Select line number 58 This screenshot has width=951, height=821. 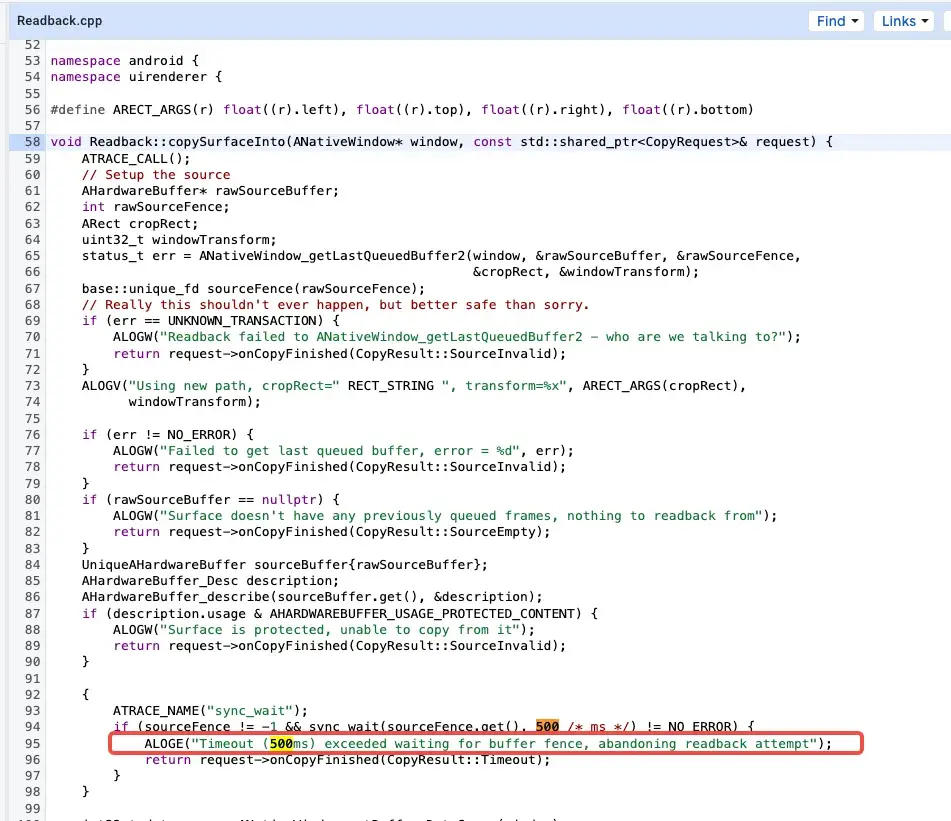click(32, 142)
